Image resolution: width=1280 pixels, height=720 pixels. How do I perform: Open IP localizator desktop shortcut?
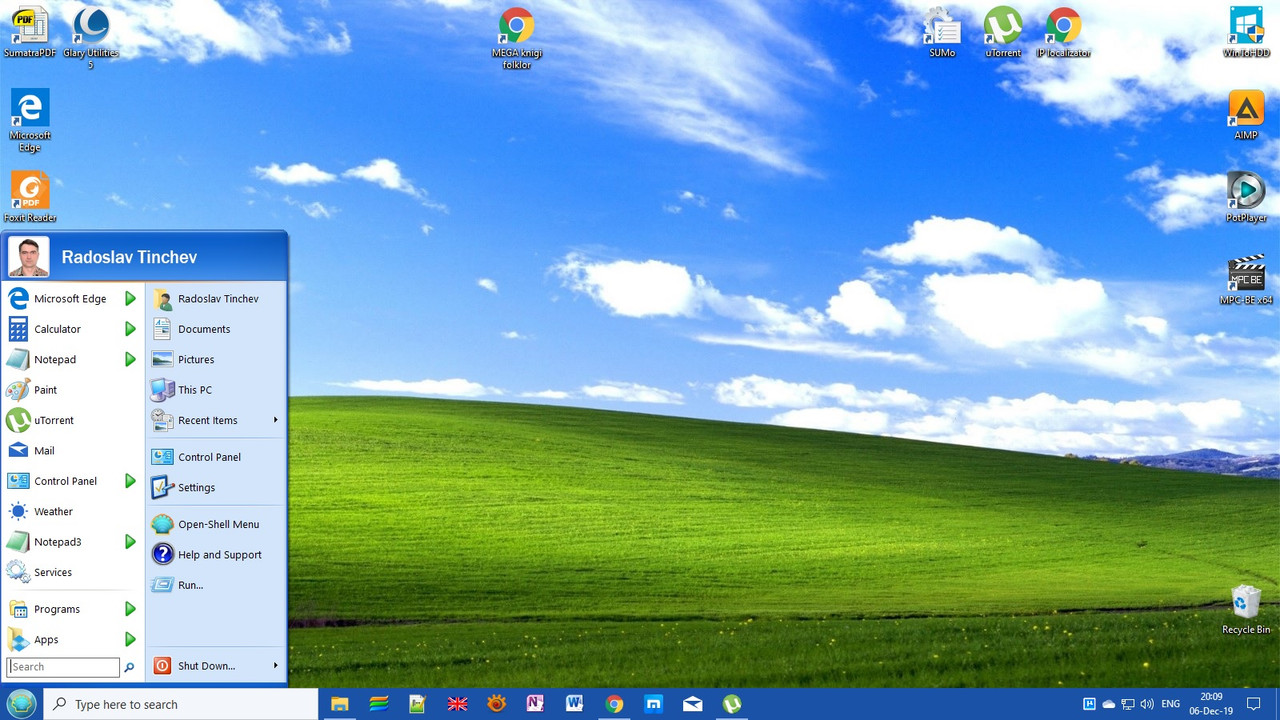tap(1063, 32)
